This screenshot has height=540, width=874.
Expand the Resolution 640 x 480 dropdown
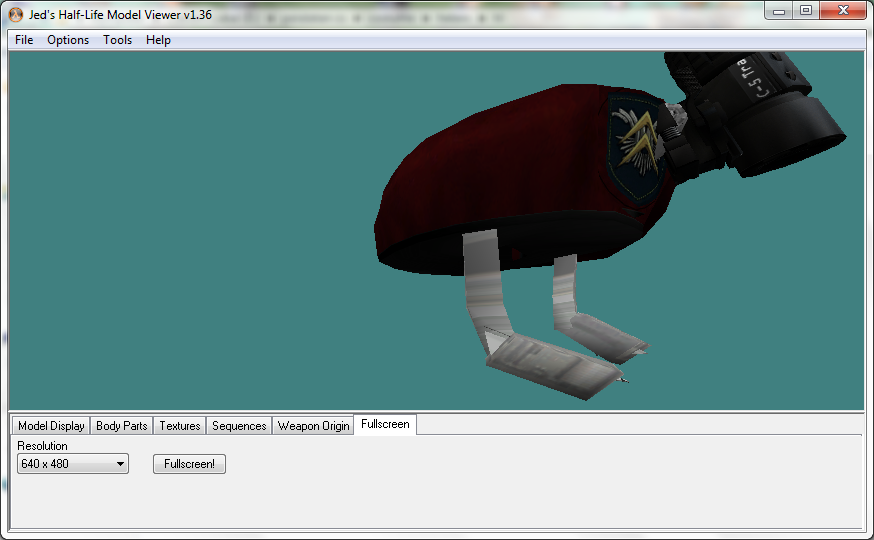point(73,464)
